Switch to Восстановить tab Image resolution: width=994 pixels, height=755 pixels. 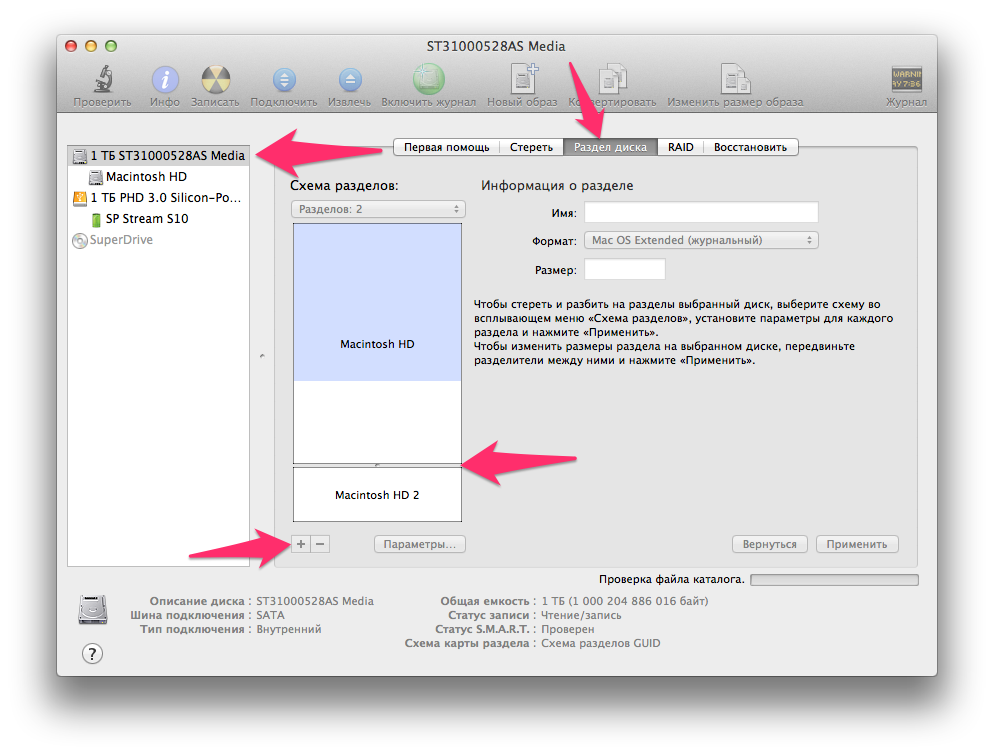point(751,147)
